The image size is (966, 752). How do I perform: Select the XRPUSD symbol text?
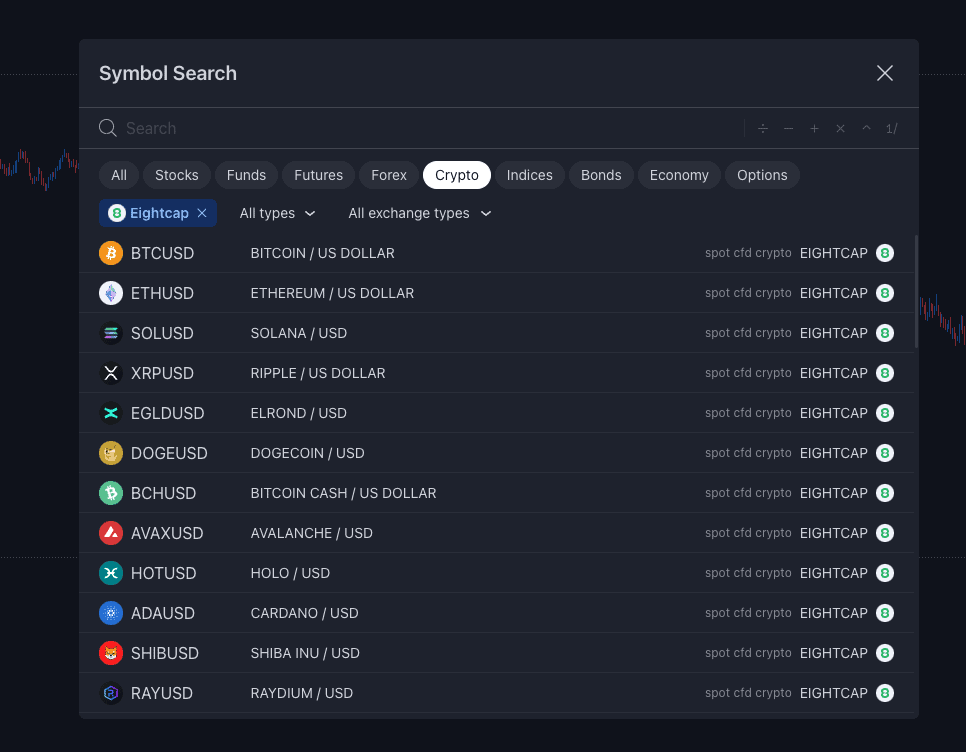click(163, 373)
